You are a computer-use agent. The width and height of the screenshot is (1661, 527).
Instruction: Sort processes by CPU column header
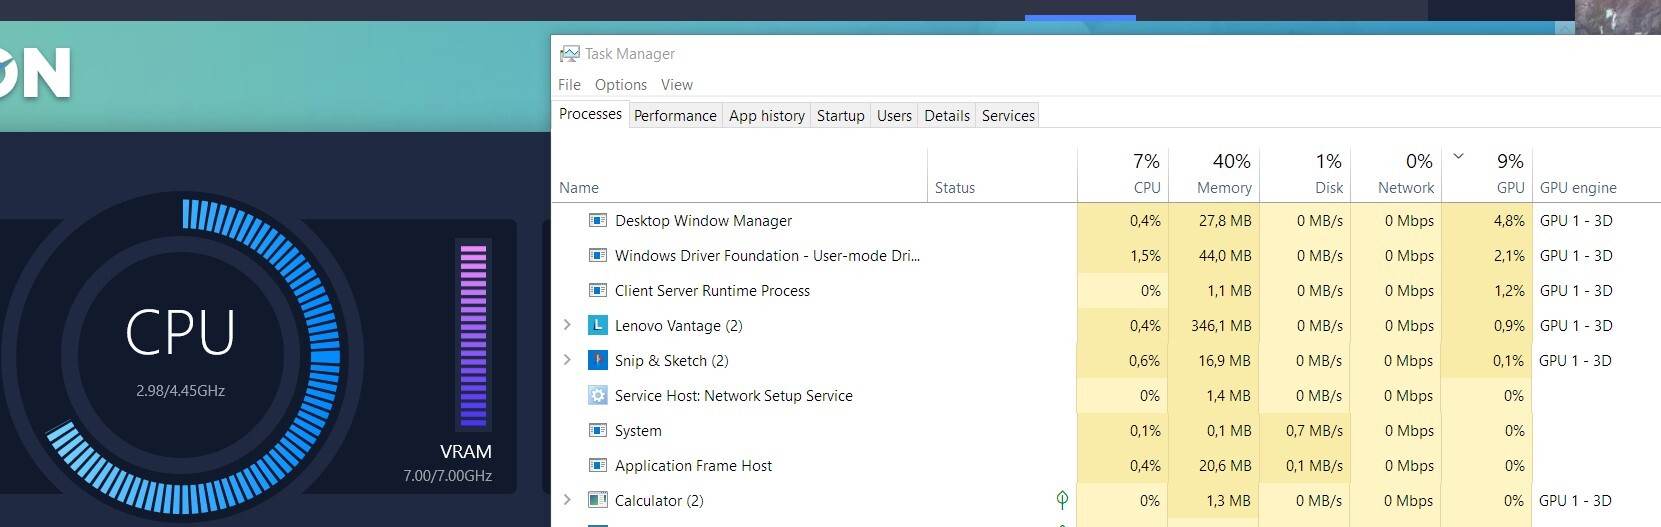click(1122, 174)
